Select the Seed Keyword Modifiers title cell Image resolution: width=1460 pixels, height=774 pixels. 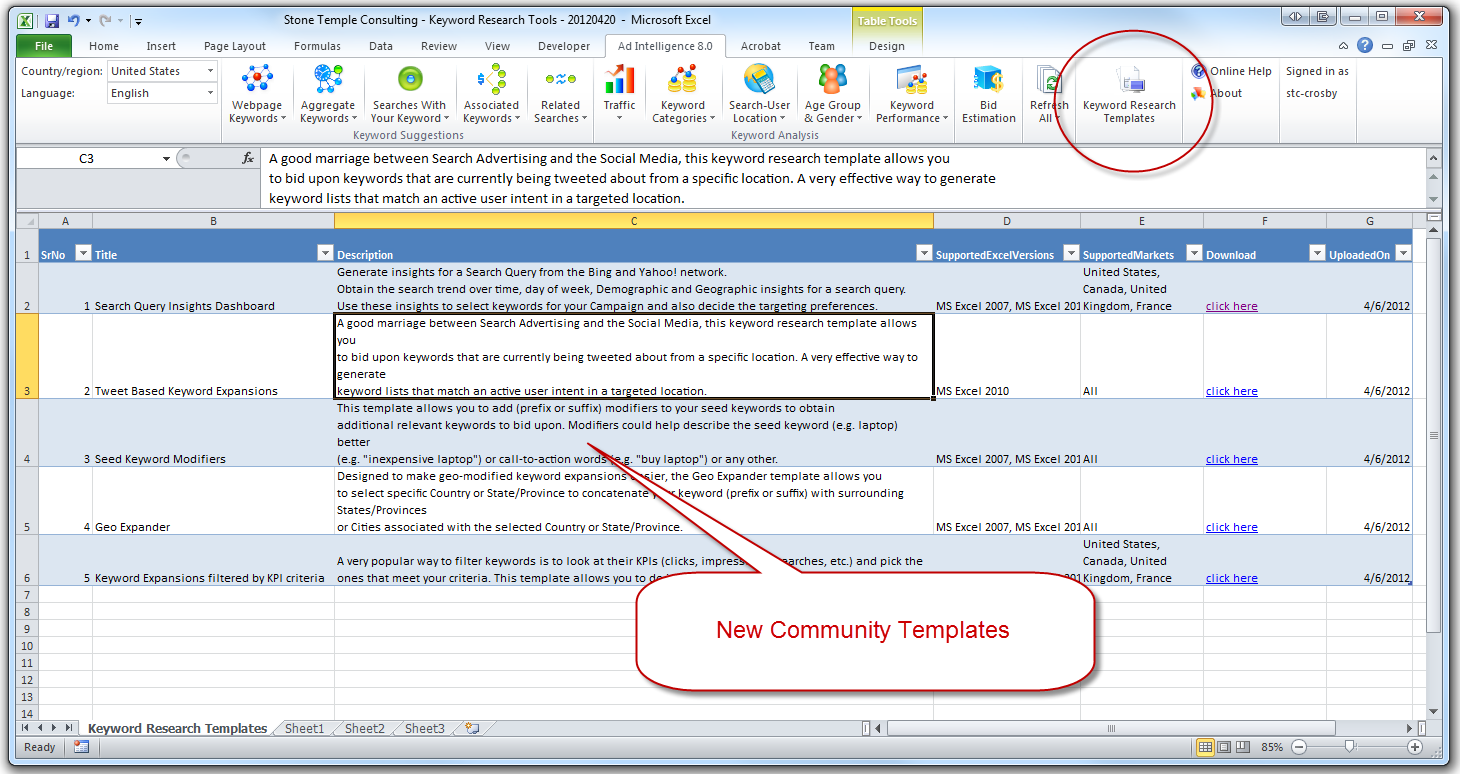(213, 432)
